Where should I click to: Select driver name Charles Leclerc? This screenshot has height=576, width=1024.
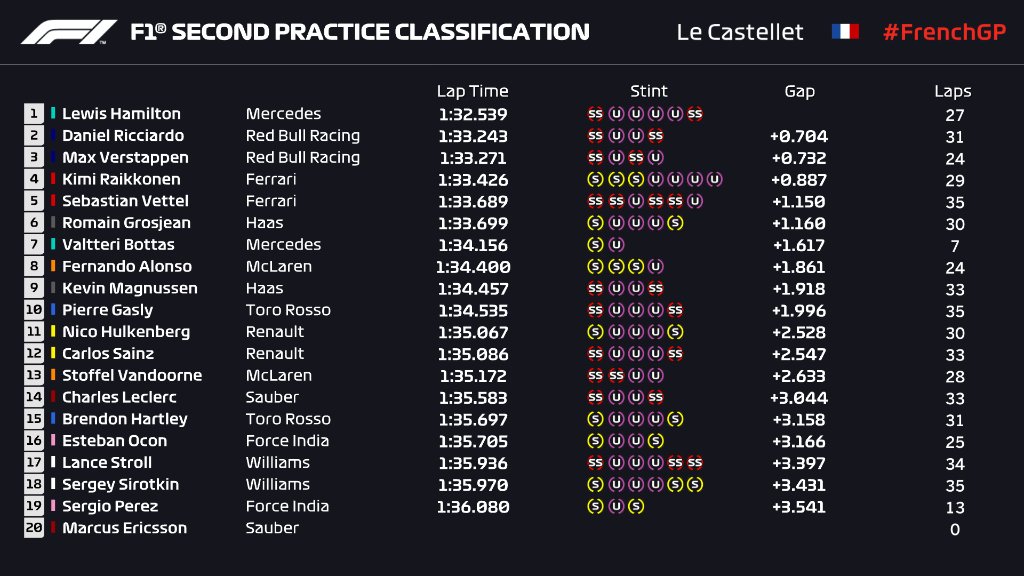point(118,397)
